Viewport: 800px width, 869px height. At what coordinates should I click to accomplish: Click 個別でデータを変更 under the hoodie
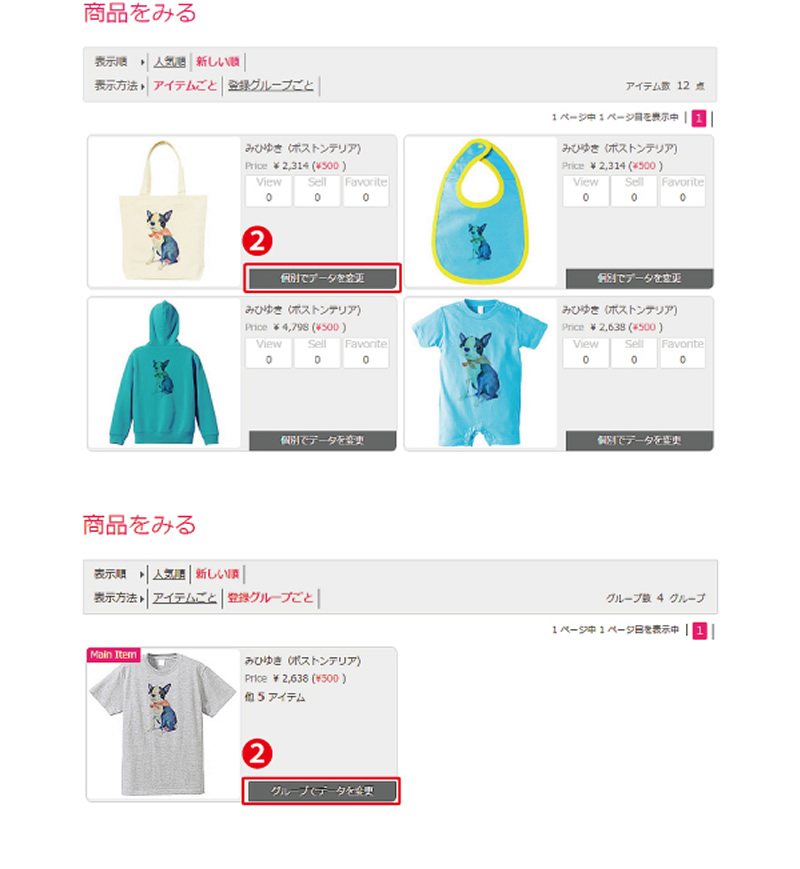coord(322,441)
